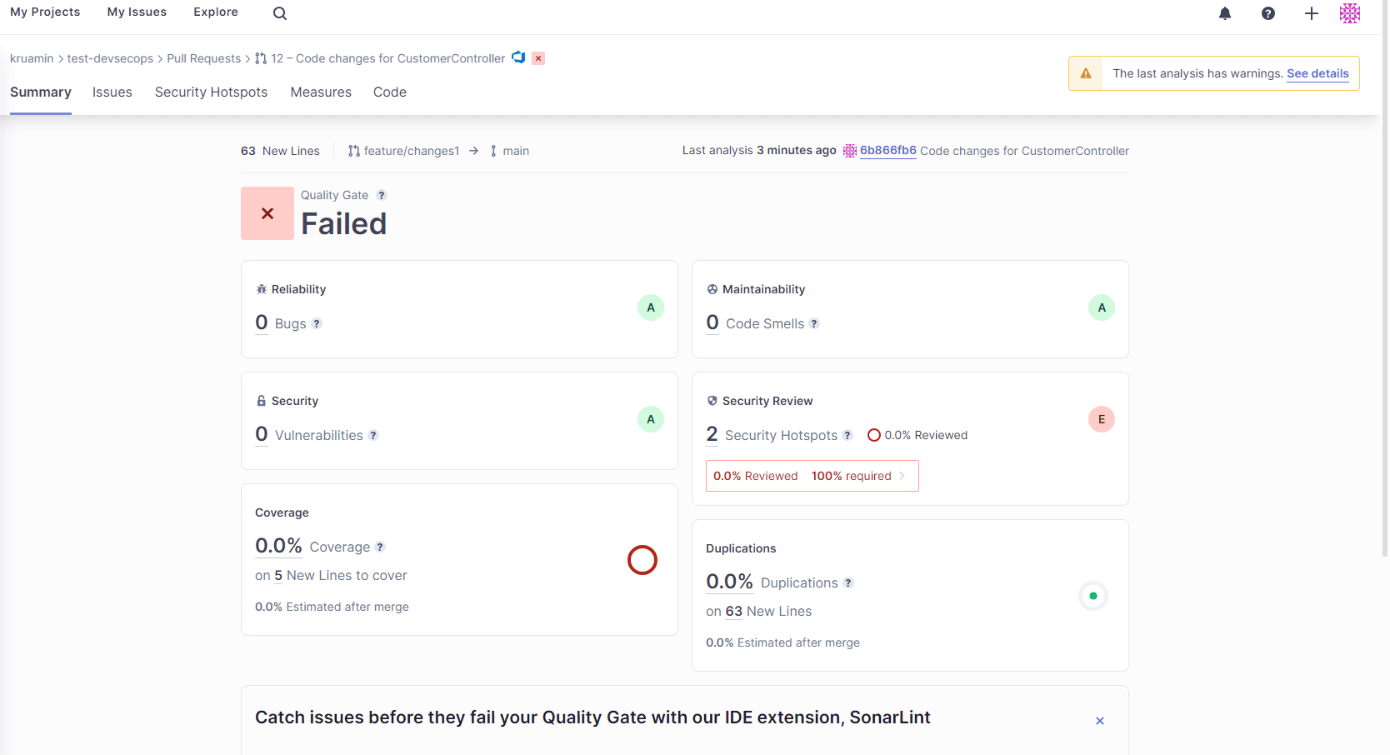Click the commit author avatar near 6b866fb6
This screenshot has width=1390, height=755.
click(x=850, y=151)
